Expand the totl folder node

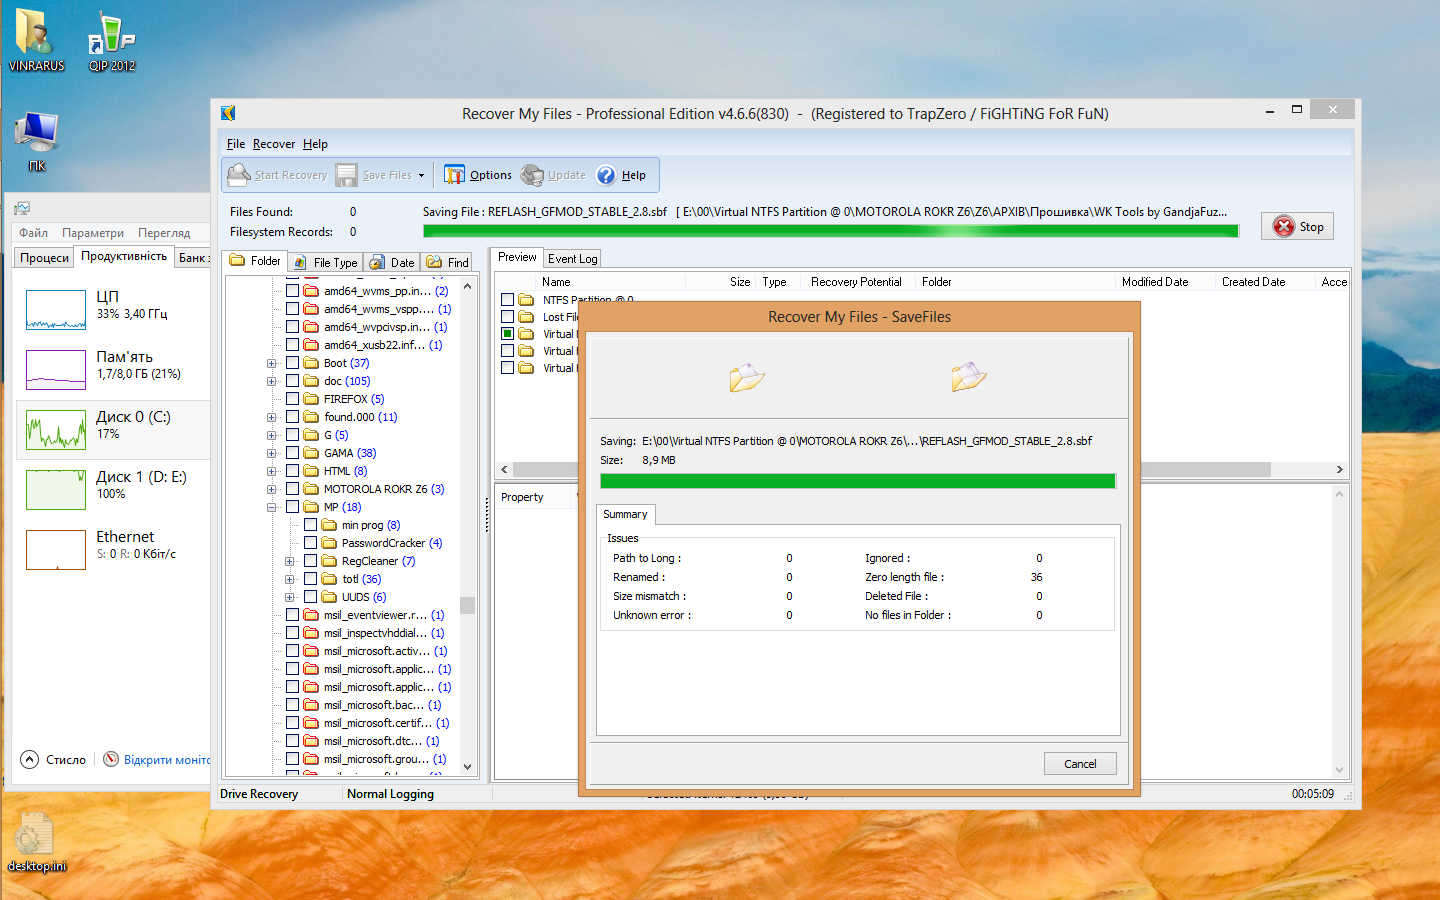click(289, 579)
